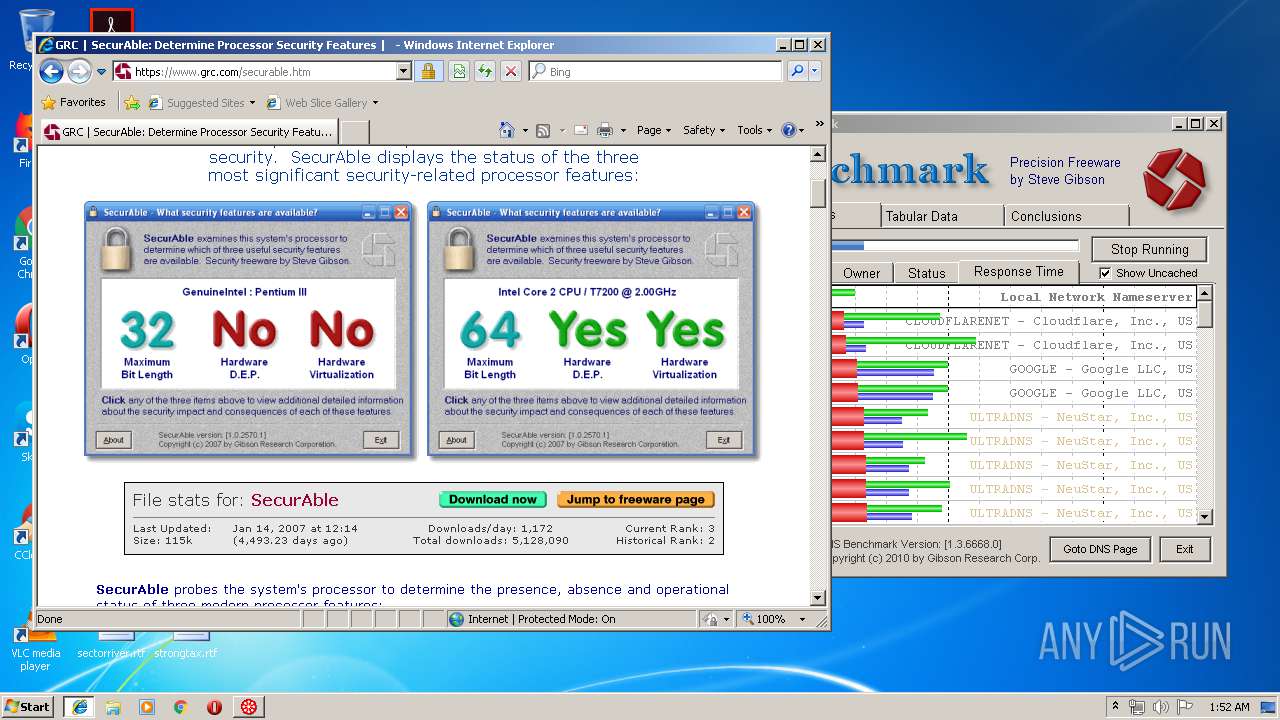Stop loading with the red X
The height and width of the screenshot is (720, 1280).
click(x=511, y=71)
